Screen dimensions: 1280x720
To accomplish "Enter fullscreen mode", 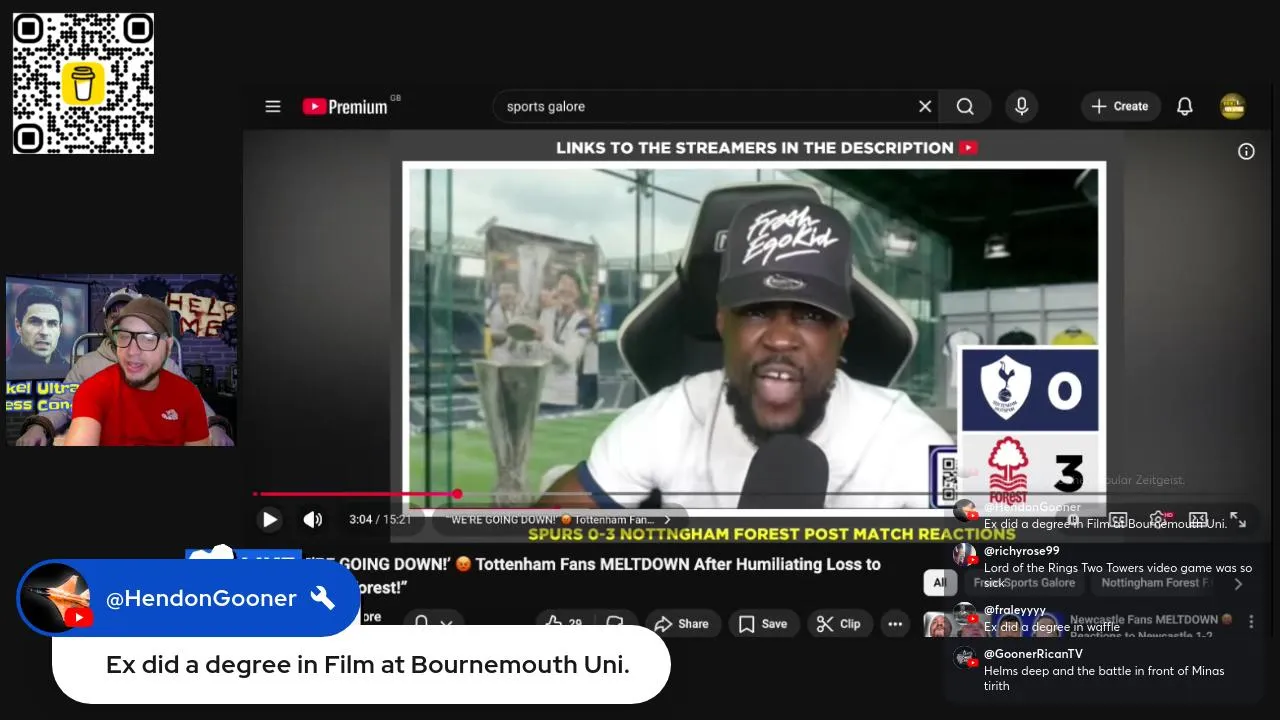I will tap(1238, 519).
